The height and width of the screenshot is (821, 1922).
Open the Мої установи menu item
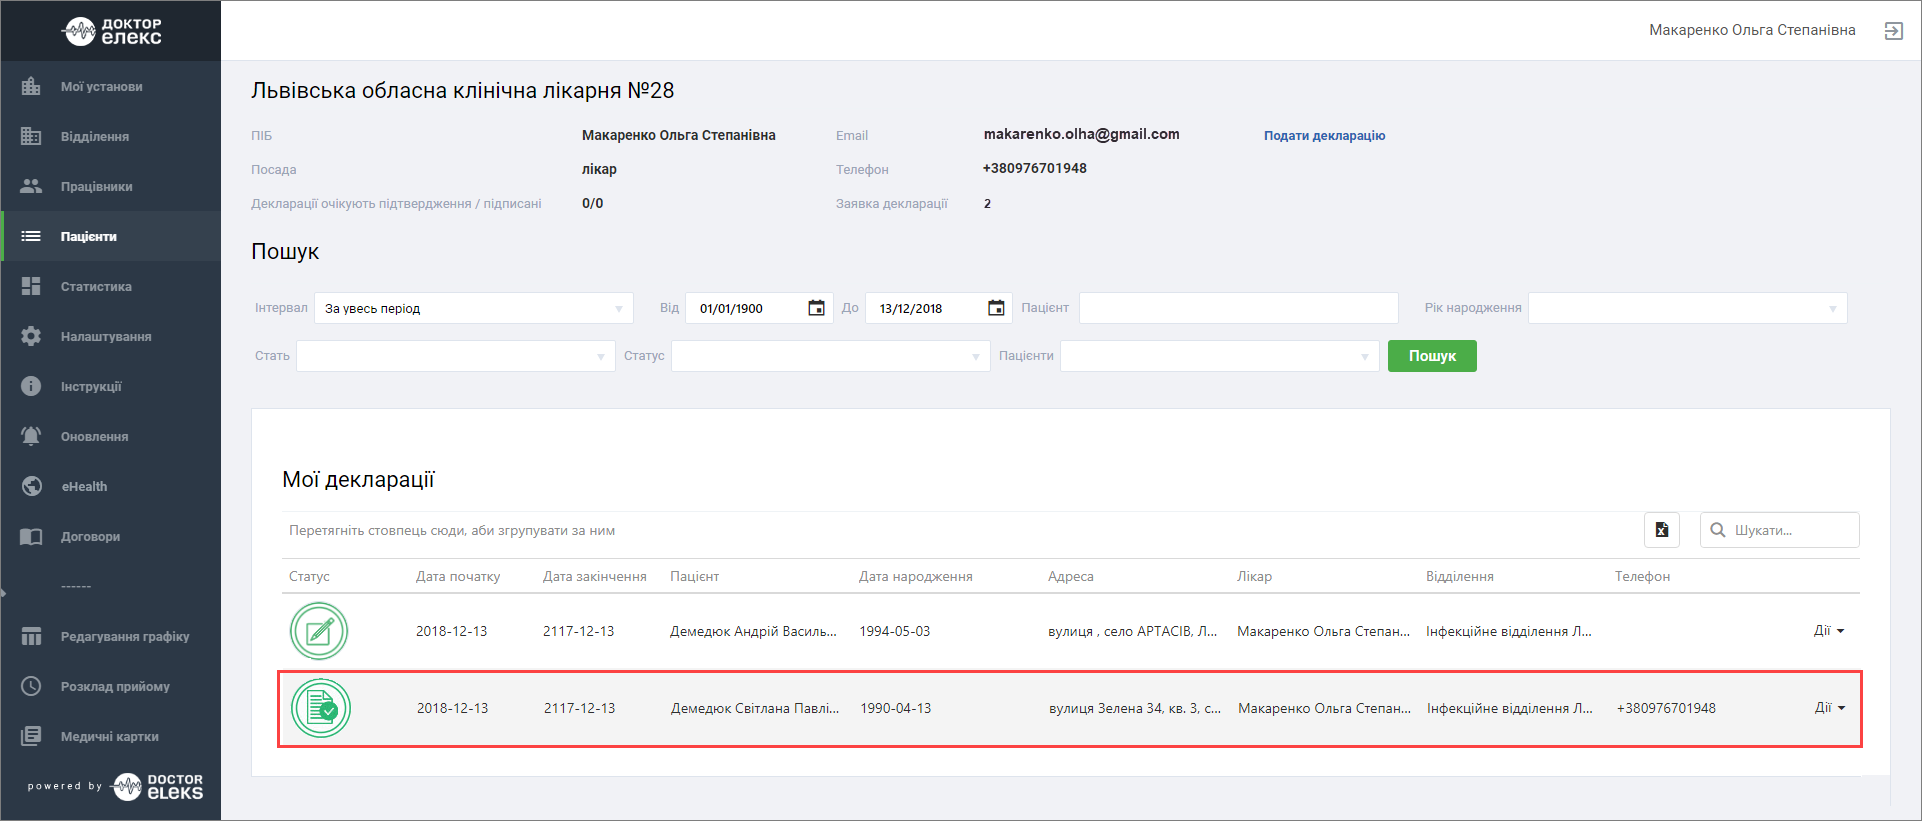[101, 87]
